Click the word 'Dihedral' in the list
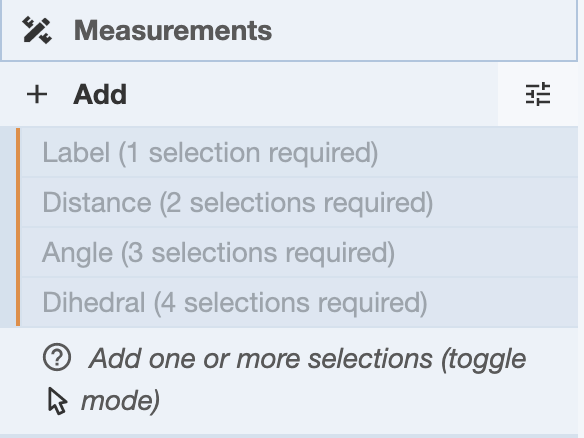This screenshot has height=438, width=584. [x=94, y=302]
